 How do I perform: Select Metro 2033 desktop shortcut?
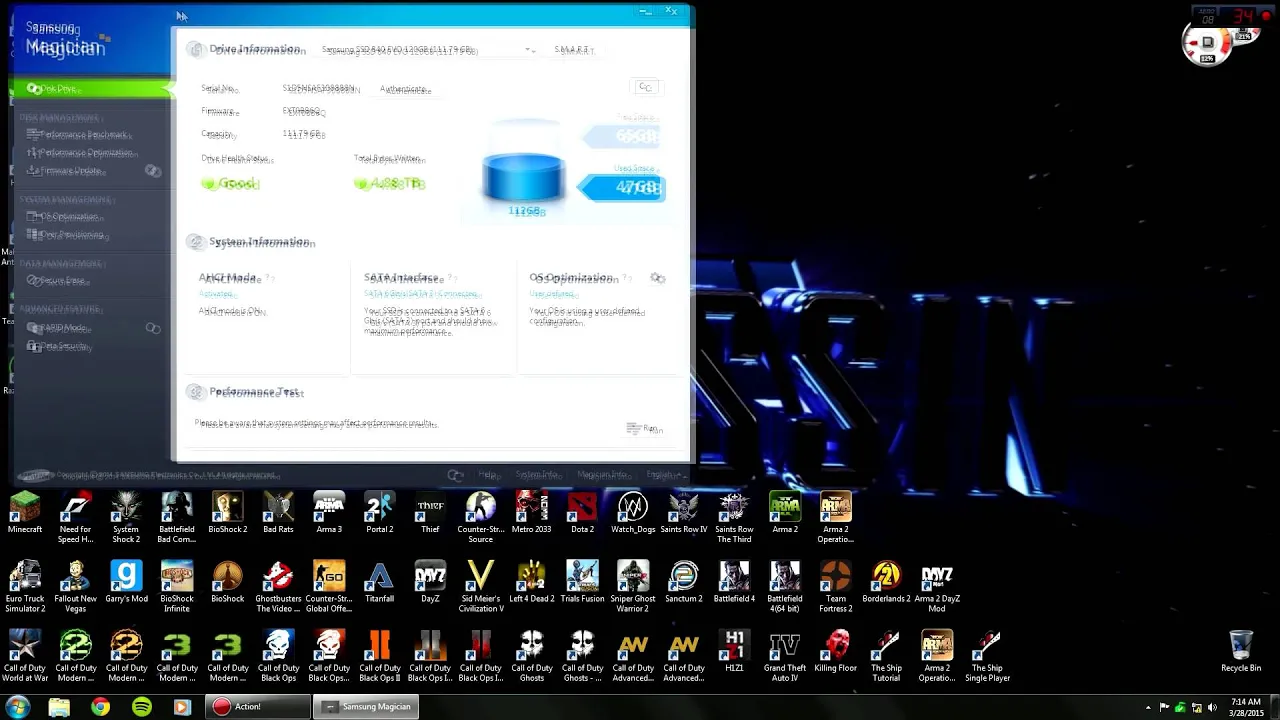(x=531, y=513)
